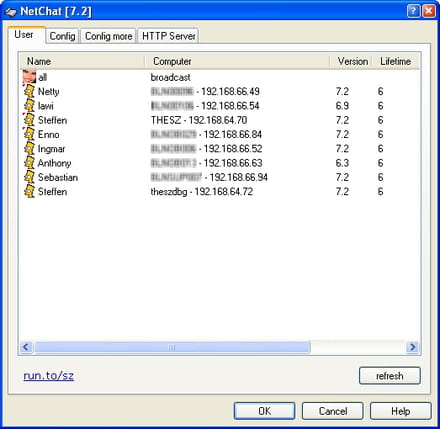Sort the list by Name column header
Viewport: 440px width, 429px height.
point(82,61)
